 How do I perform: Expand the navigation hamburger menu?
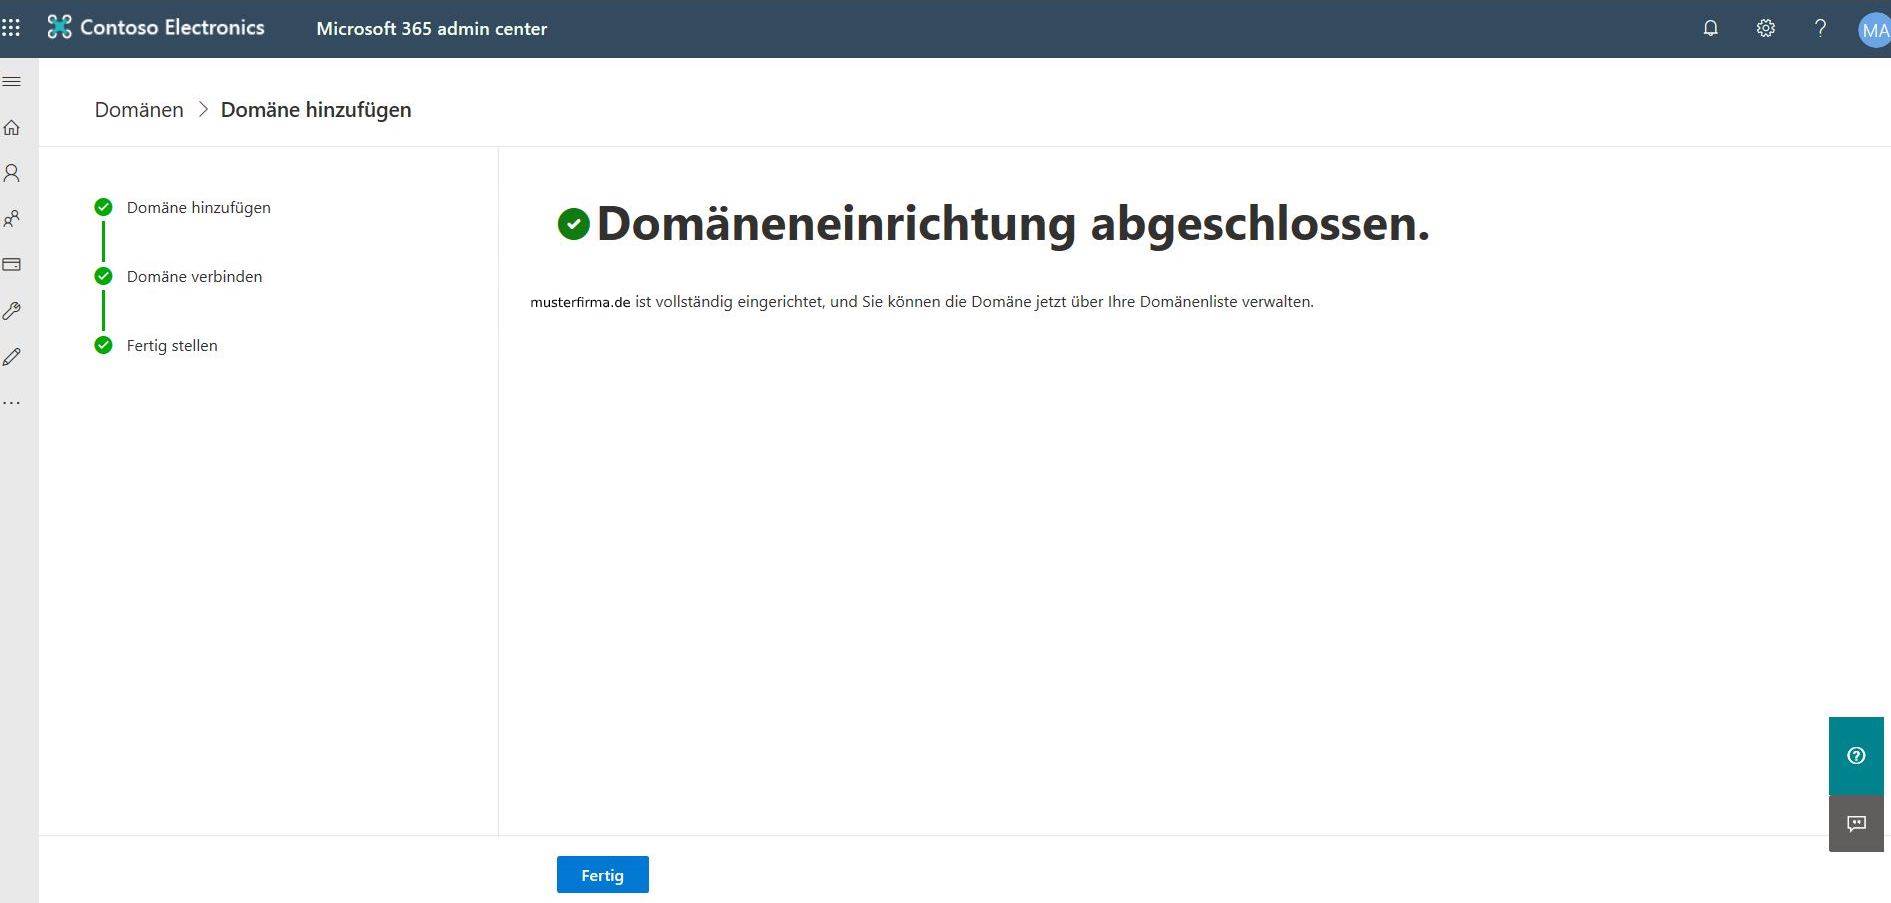(x=12, y=81)
